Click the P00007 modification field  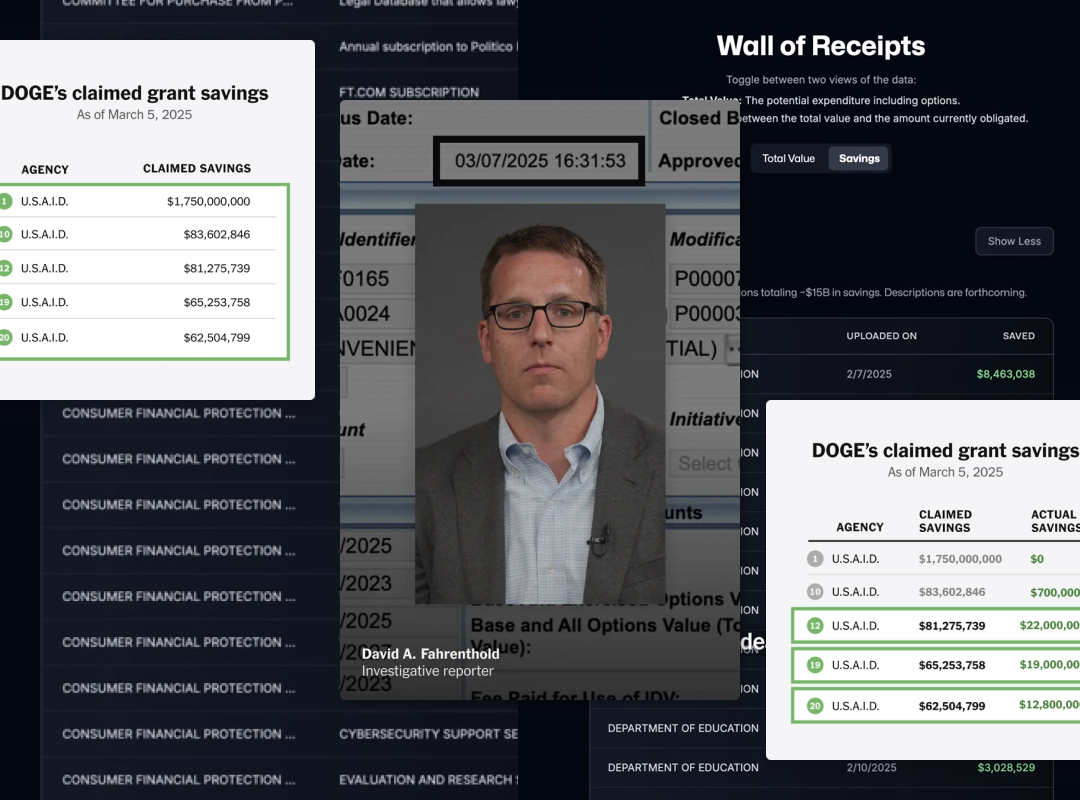click(x=705, y=278)
